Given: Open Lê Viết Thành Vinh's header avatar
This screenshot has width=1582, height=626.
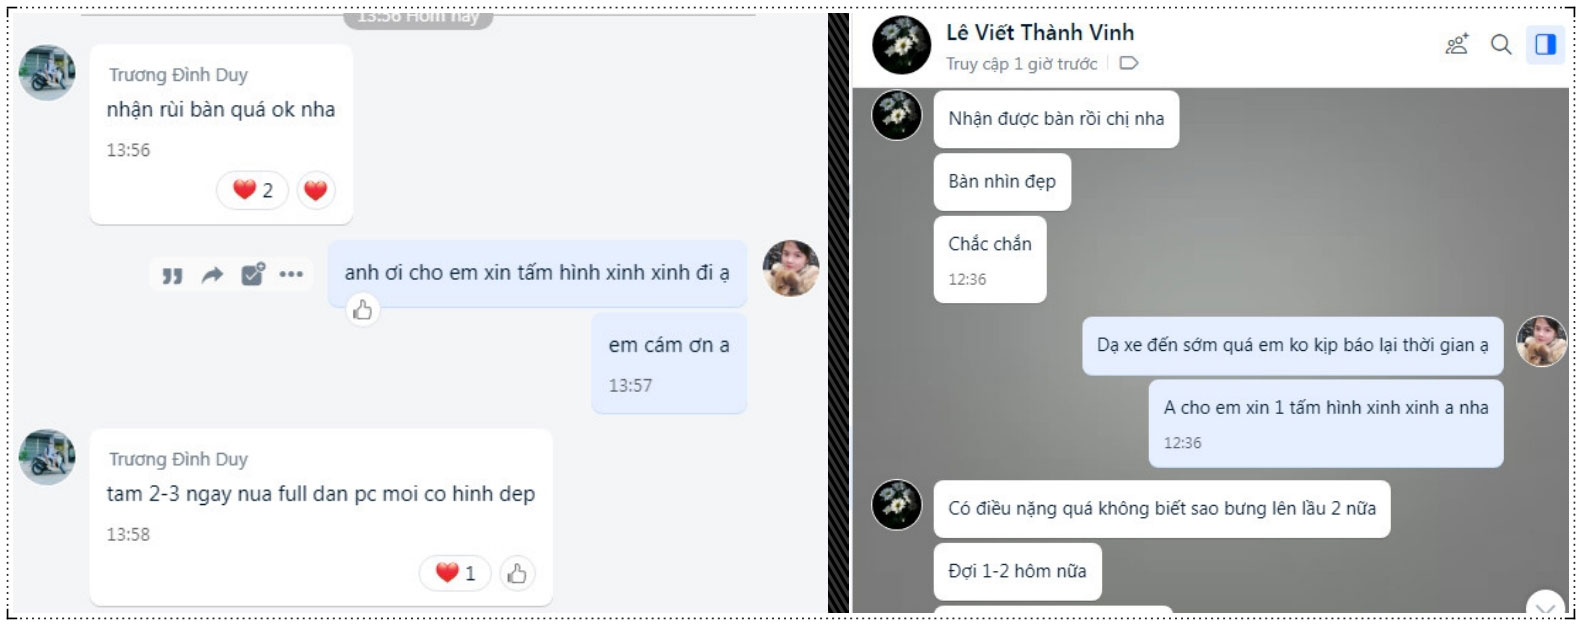Looking at the screenshot, I should click(x=902, y=45).
